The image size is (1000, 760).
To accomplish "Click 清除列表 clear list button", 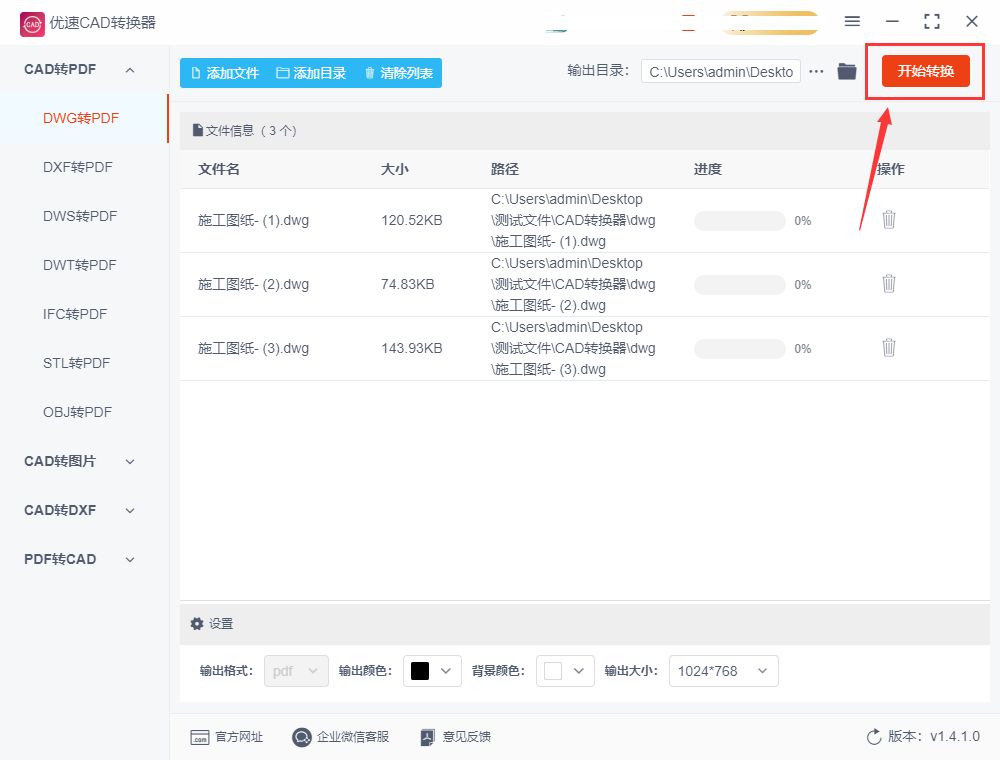I will pos(398,73).
